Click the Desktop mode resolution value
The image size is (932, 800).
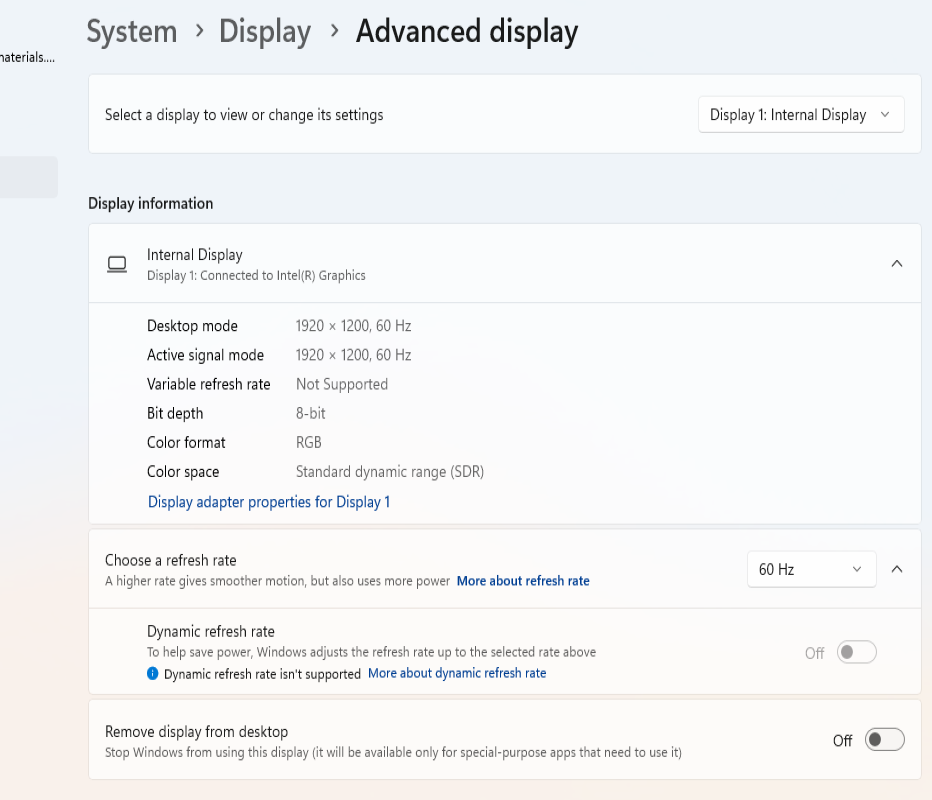(x=354, y=326)
